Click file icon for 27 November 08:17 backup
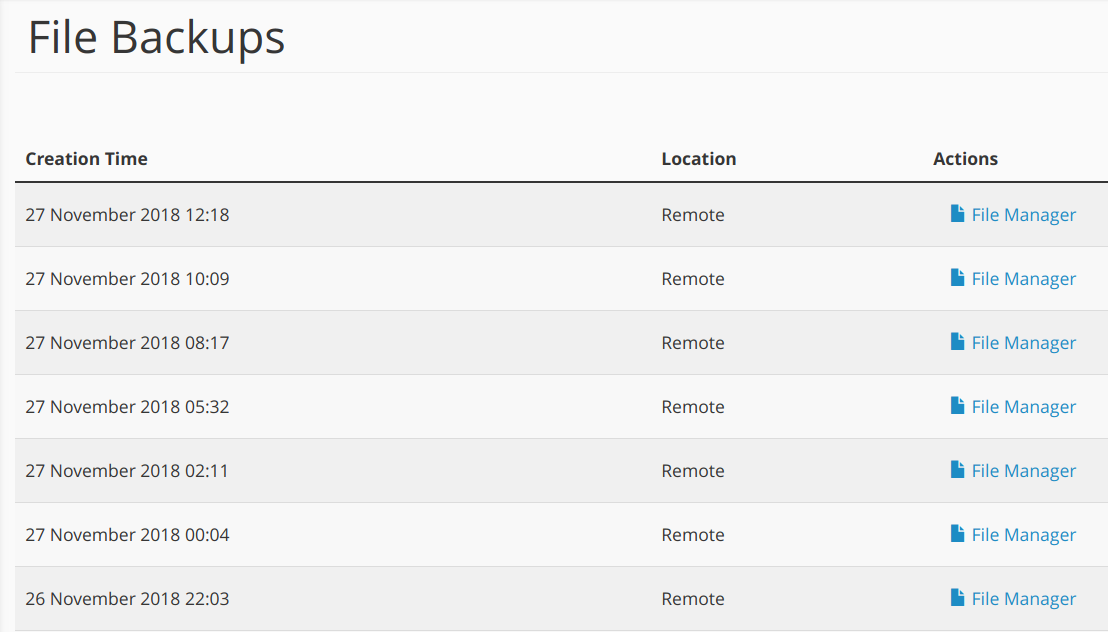Viewport: 1108px width, 632px height. [x=958, y=342]
